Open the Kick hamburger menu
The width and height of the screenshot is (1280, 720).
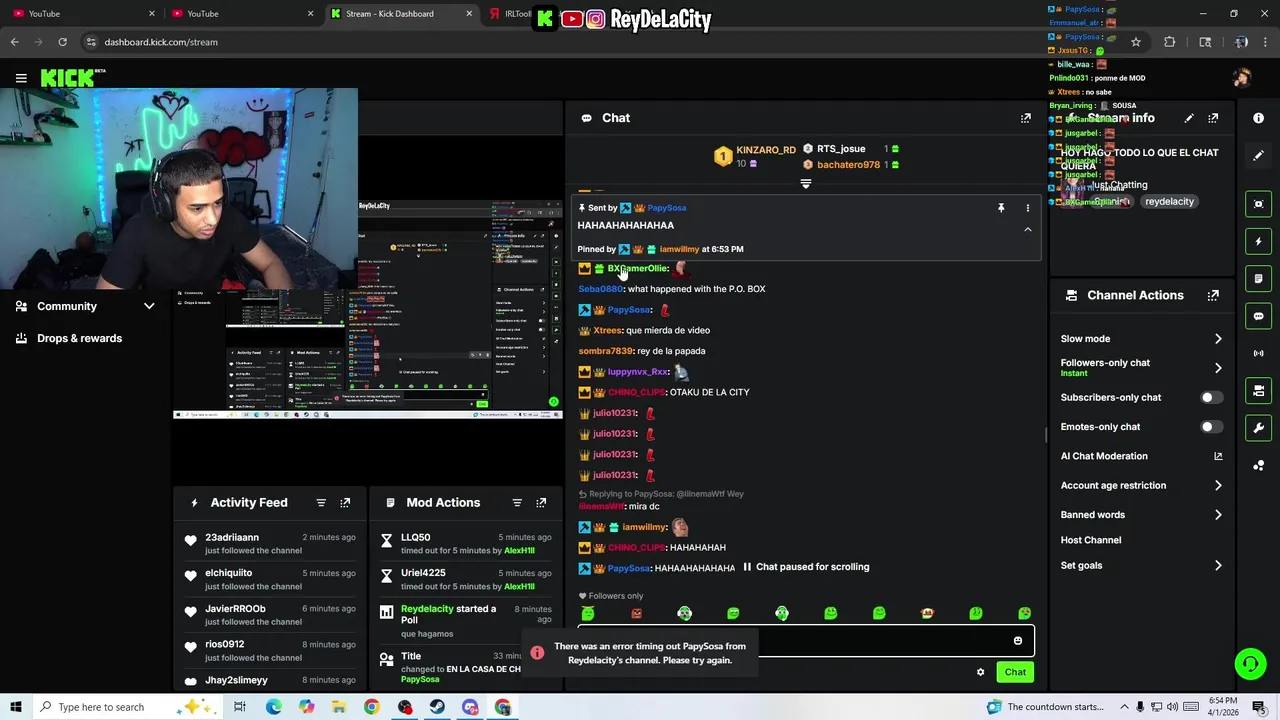(21, 78)
